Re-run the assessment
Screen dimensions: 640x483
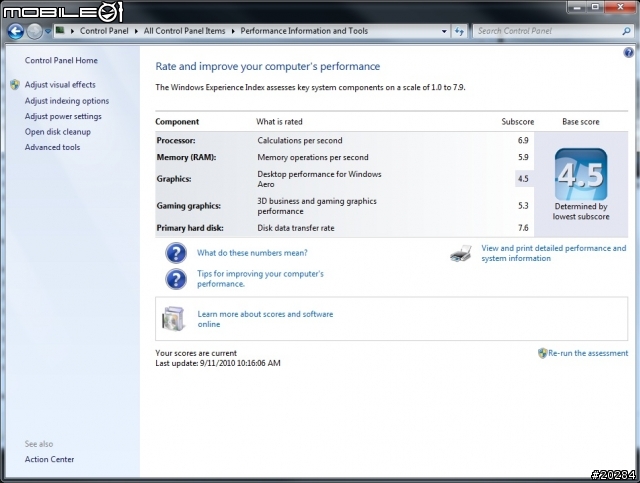[x=588, y=353]
